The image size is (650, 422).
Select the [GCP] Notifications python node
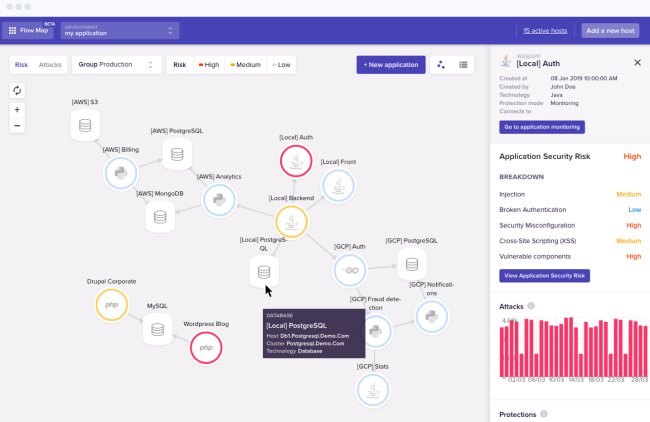[x=432, y=317]
